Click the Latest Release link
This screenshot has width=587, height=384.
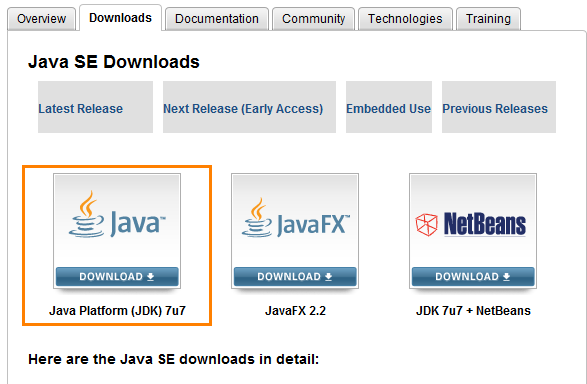point(80,109)
